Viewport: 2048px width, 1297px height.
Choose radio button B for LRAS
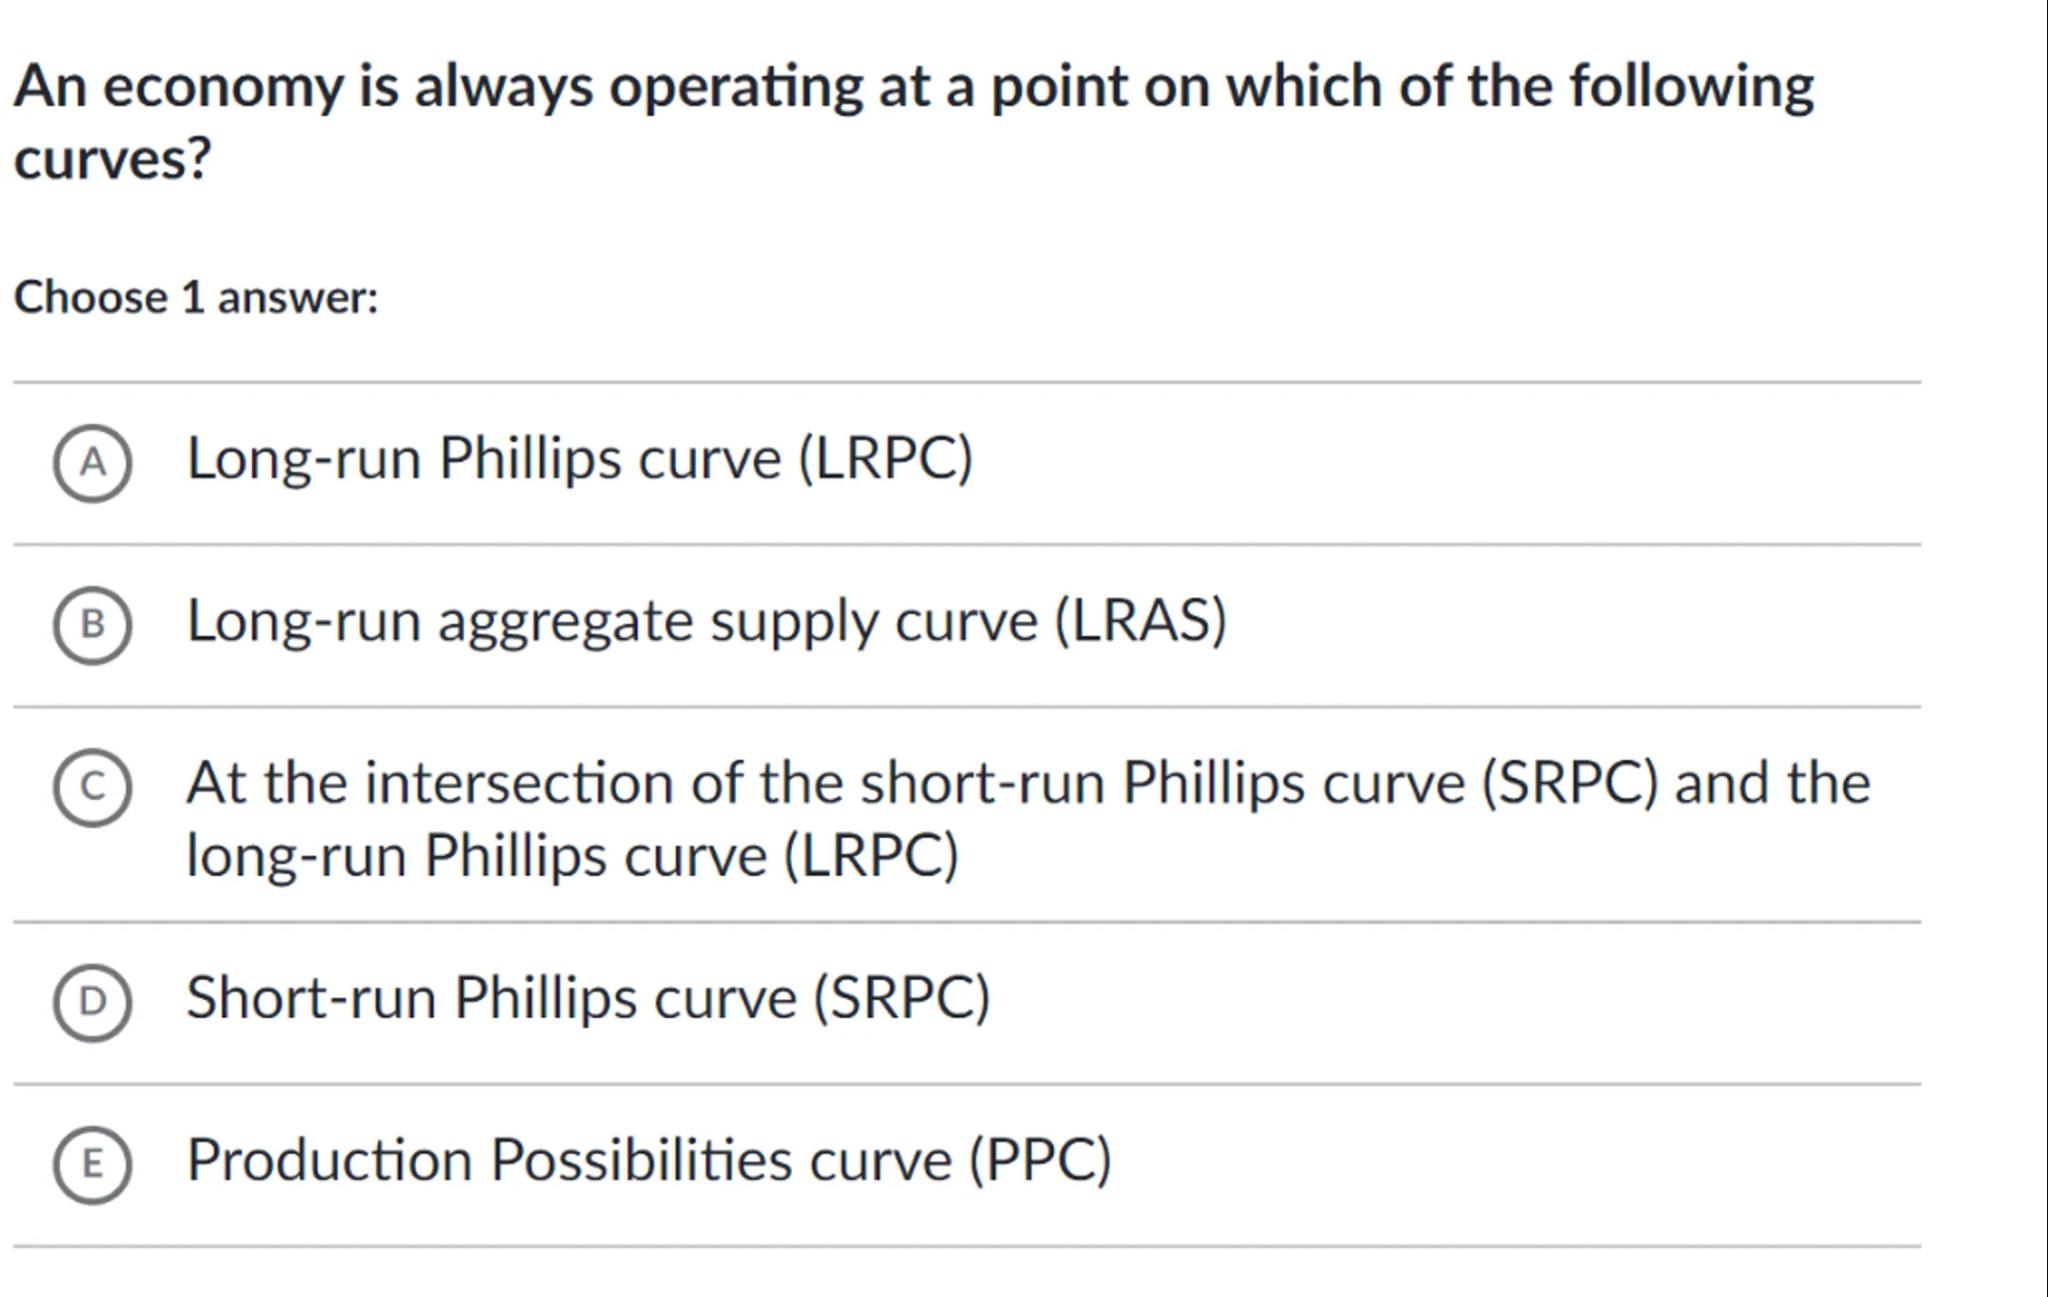[92, 625]
